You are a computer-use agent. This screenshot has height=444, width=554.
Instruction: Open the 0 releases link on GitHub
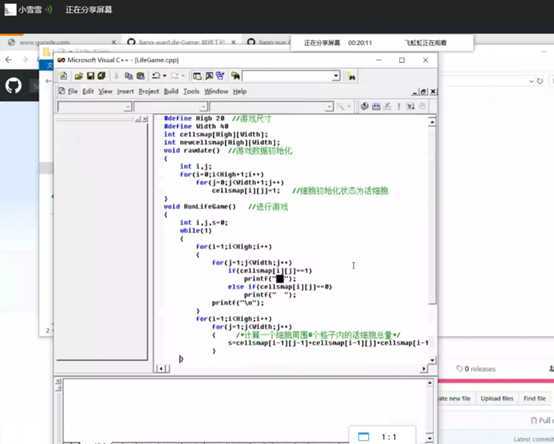click(476, 369)
